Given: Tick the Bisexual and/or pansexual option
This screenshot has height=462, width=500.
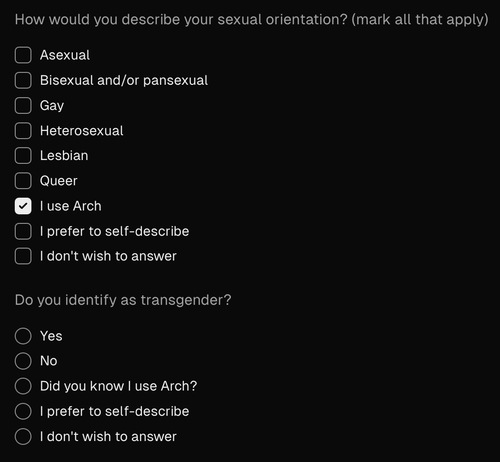Looking at the screenshot, I should [23, 80].
